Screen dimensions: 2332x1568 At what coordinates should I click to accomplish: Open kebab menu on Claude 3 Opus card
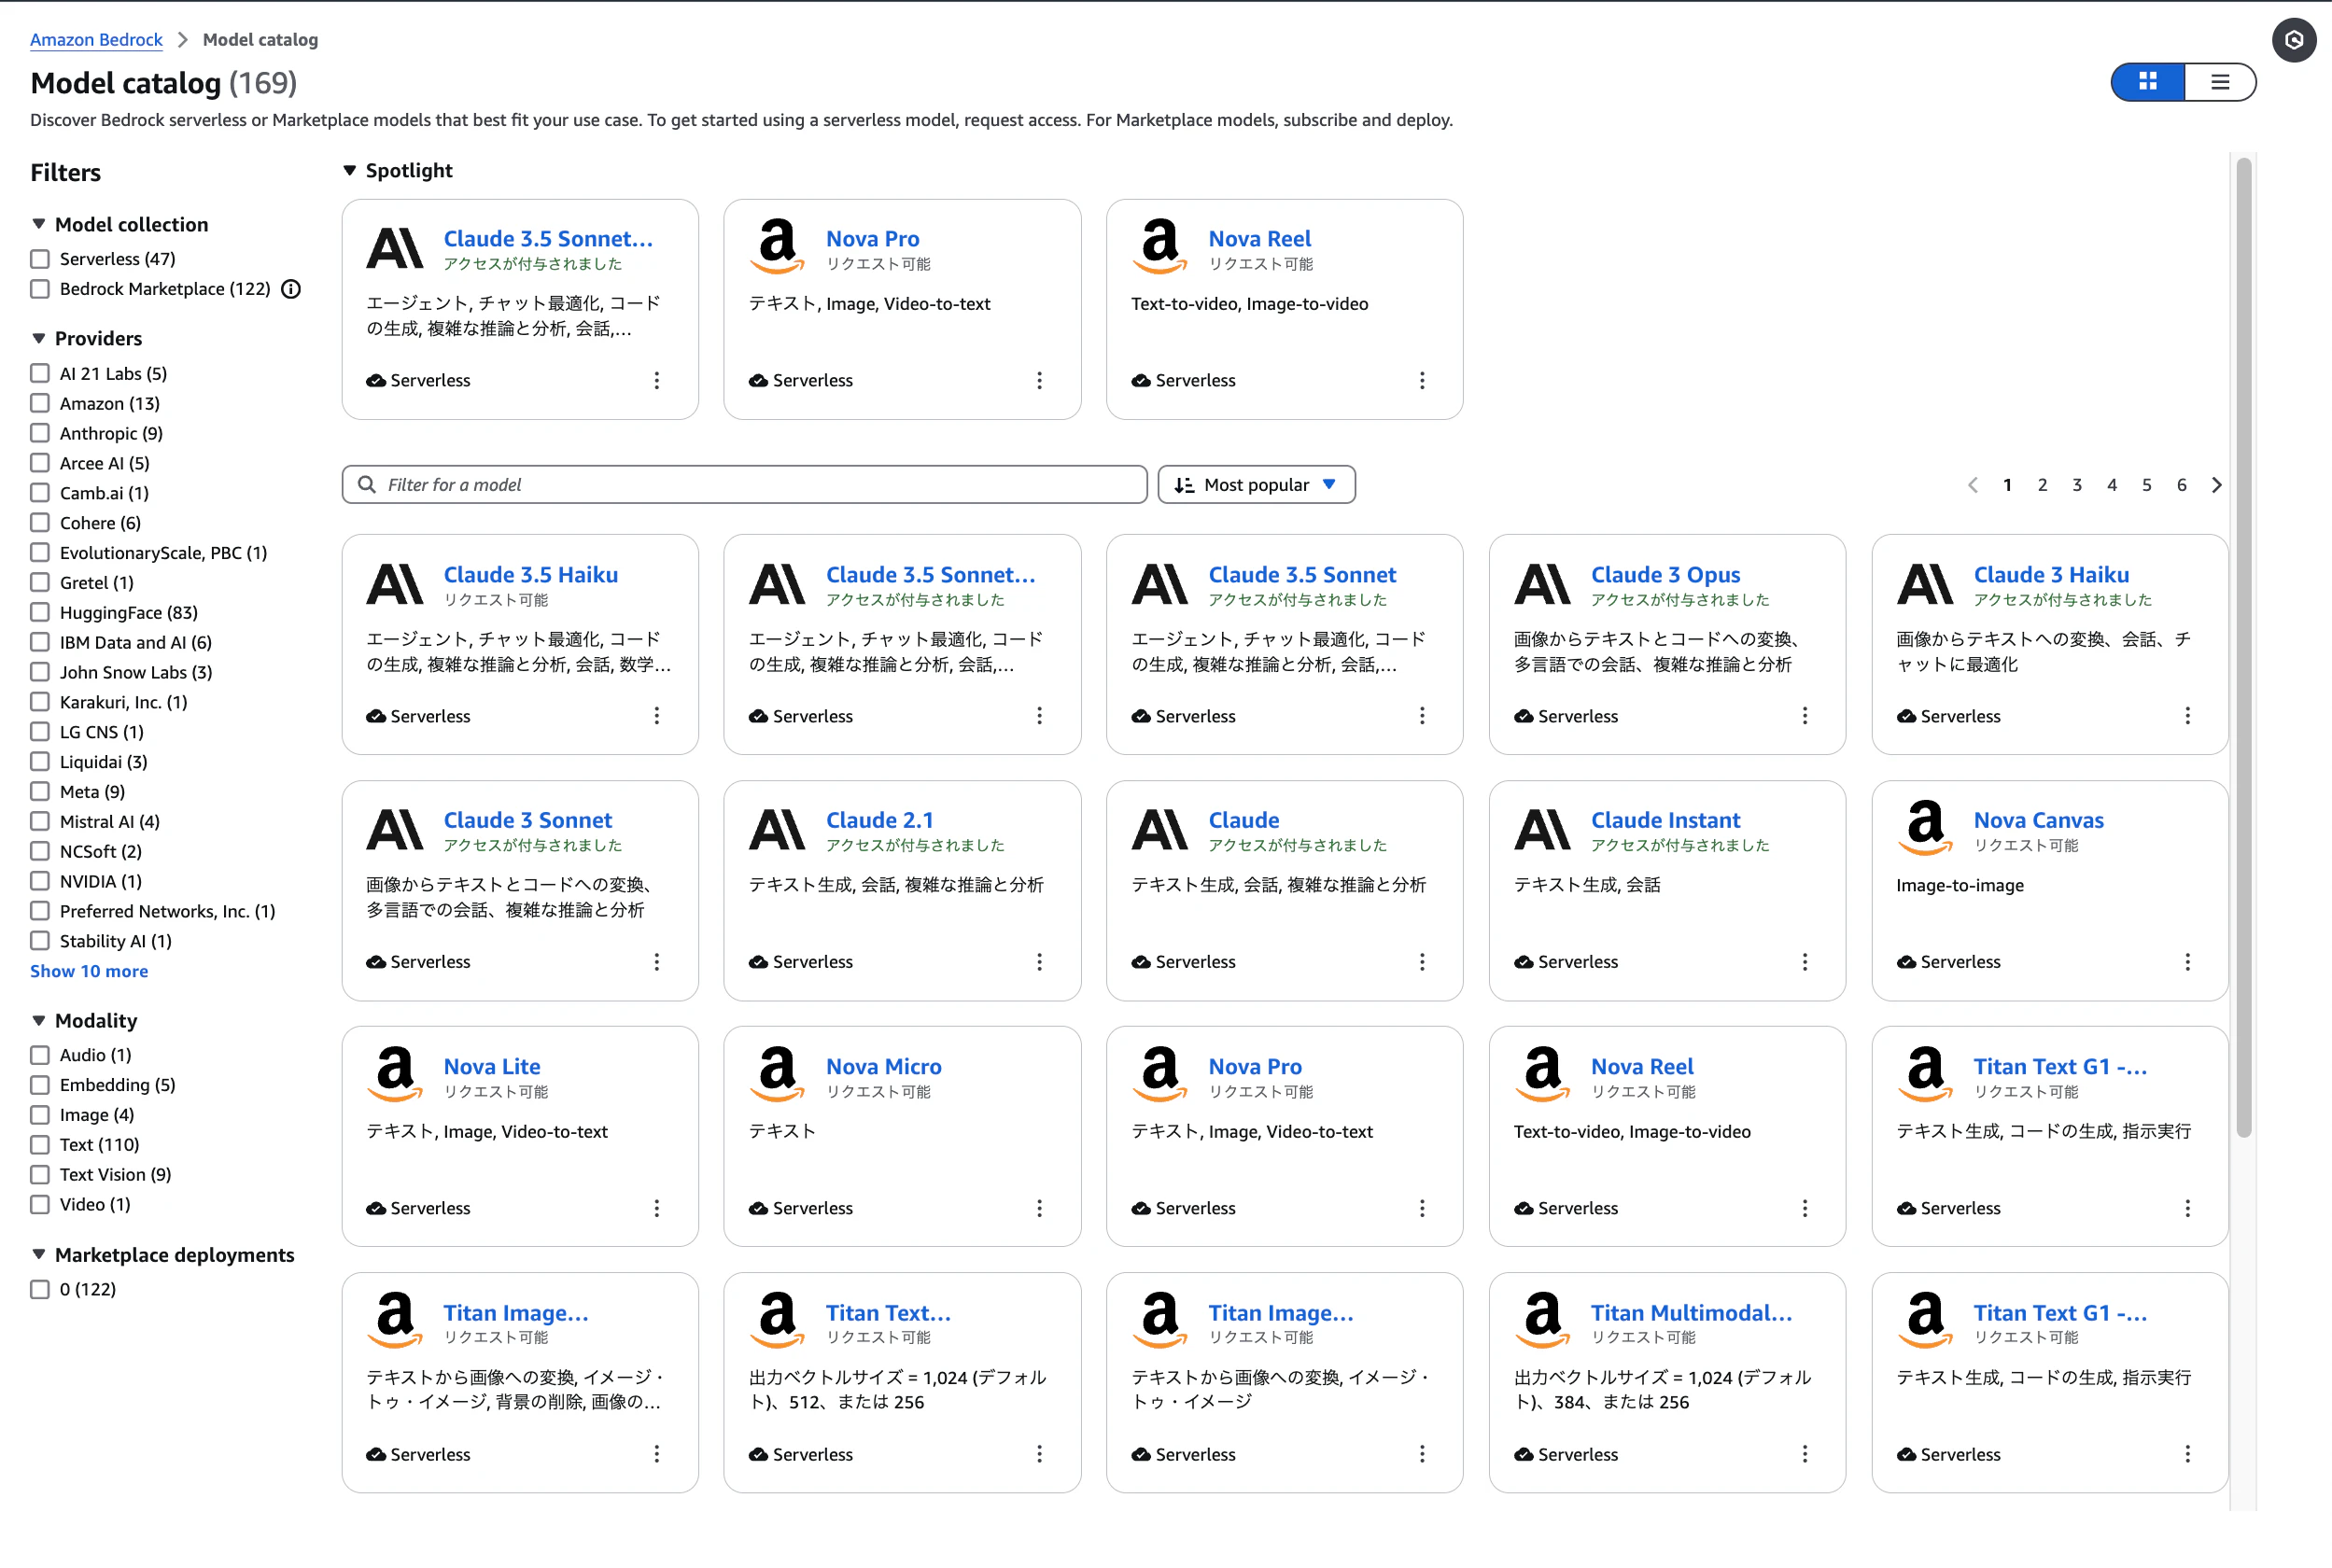[x=1804, y=716]
